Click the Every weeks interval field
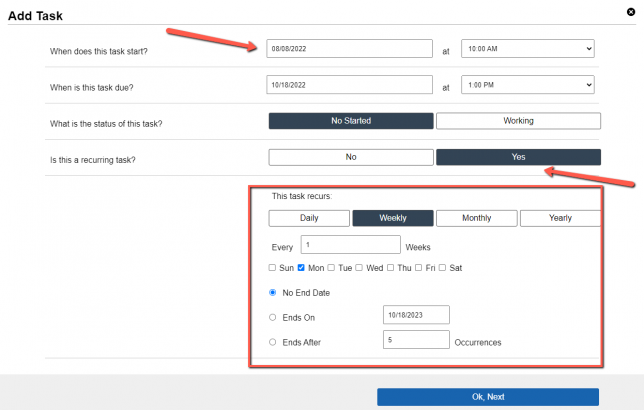This screenshot has width=644, height=410. (351, 244)
